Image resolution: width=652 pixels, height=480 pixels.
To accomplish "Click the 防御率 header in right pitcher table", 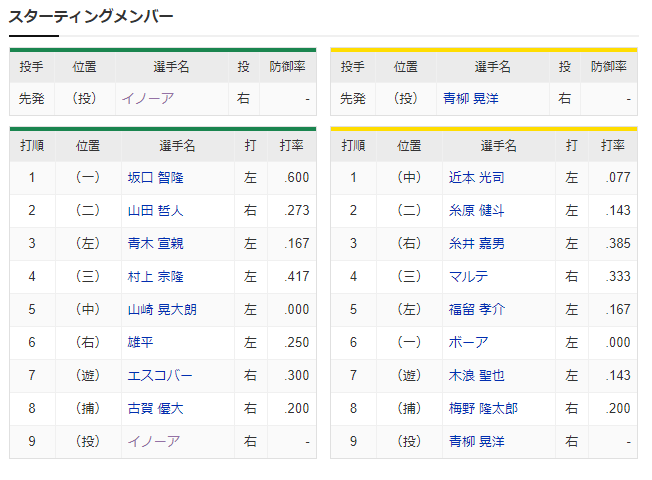I will pos(609,67).
